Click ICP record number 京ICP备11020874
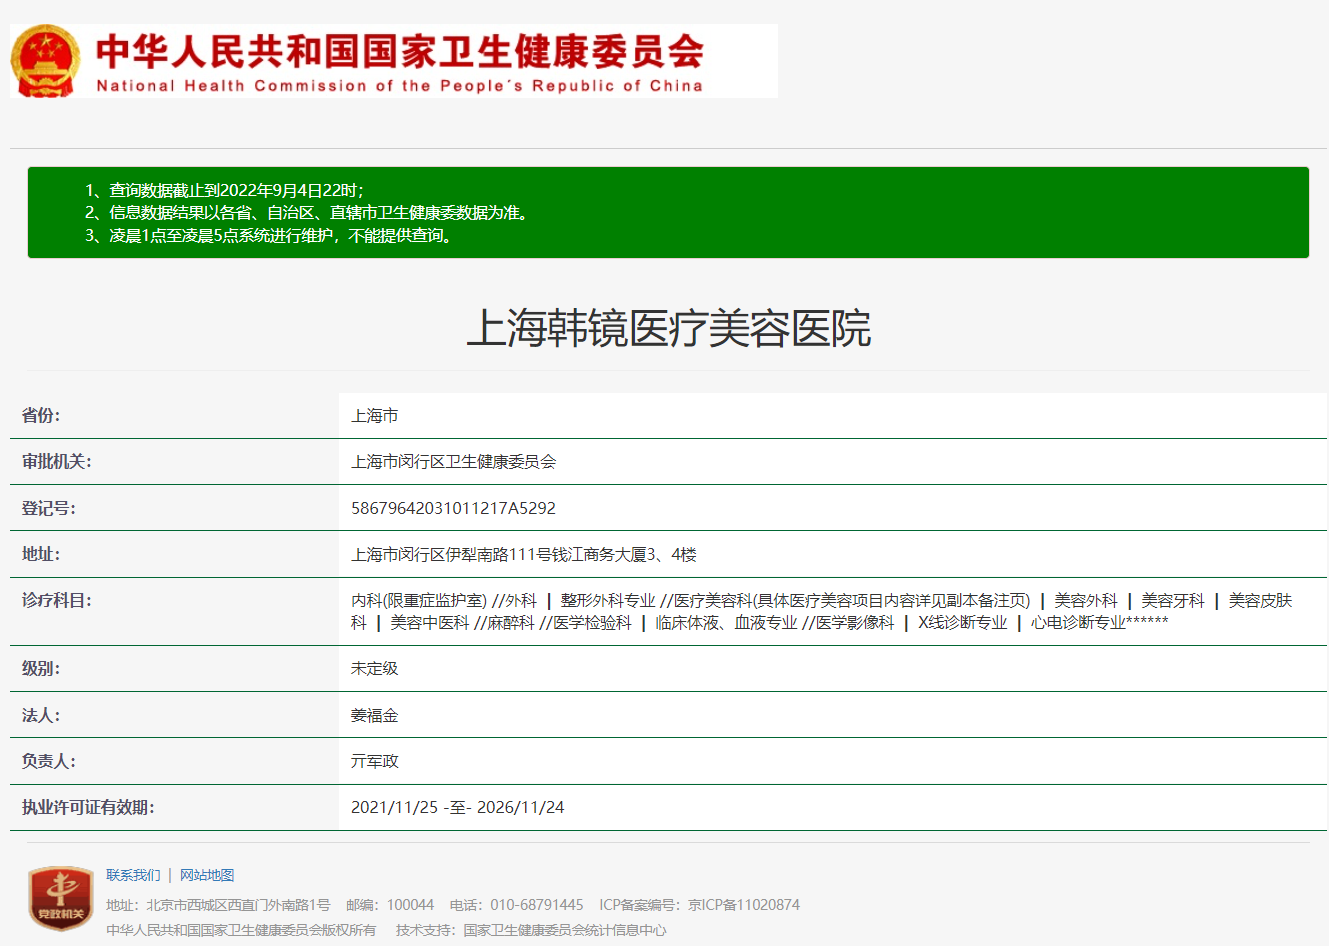 744,905
